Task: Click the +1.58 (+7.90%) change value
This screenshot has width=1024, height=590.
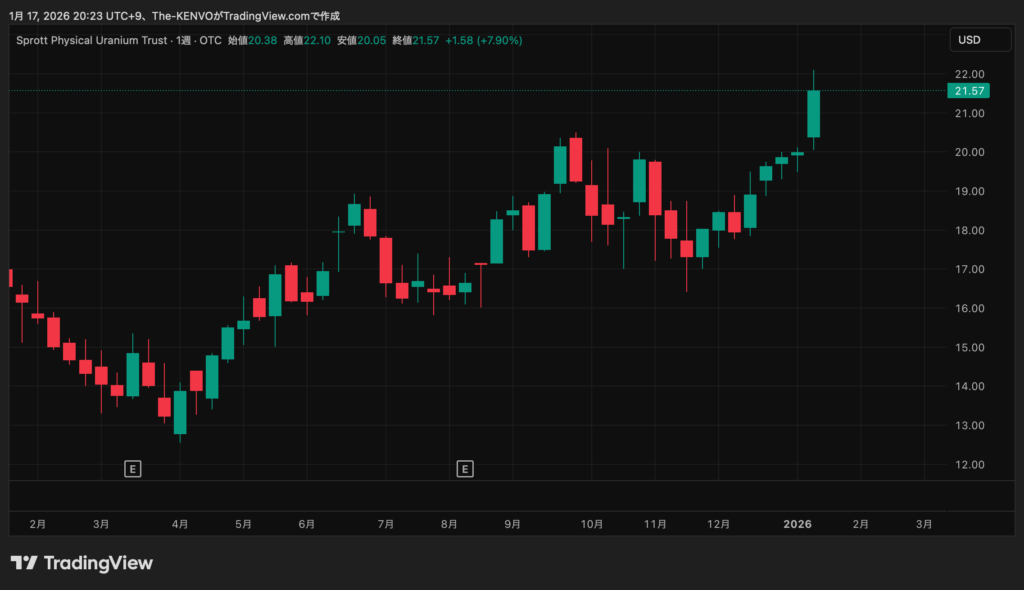Action: 482,40
